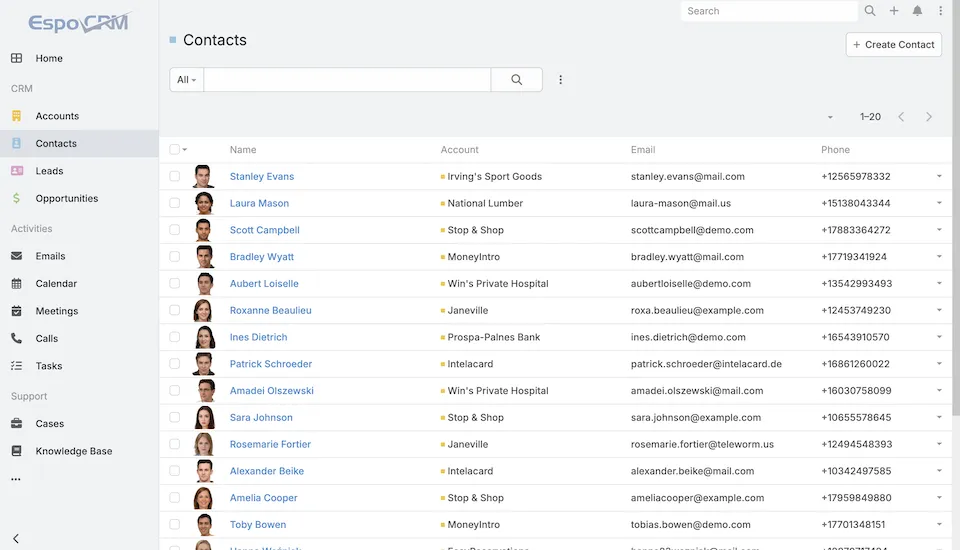Tick the checkbox for Stanley Evans
Screen dimensions: 960x550
tap(175, 176)
